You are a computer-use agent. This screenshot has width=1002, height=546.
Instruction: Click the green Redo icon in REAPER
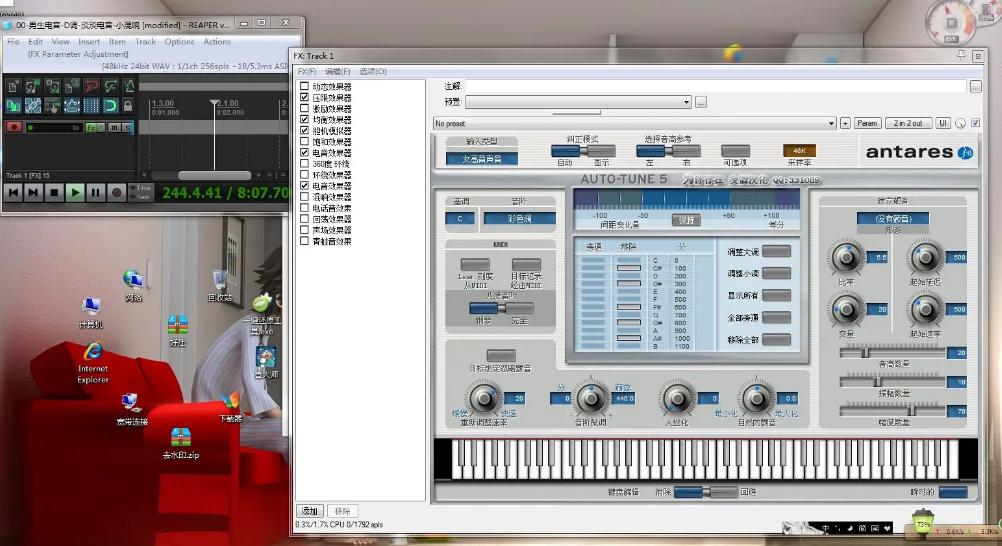(110, 86)
